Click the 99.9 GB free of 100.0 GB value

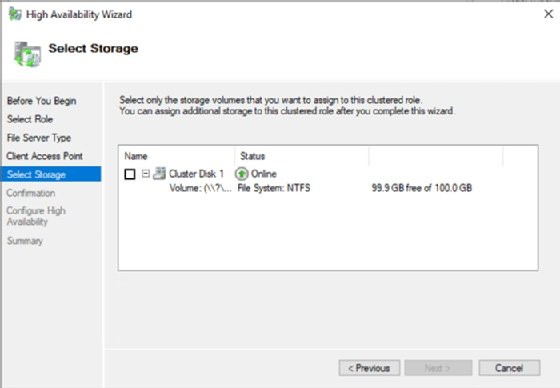point(421,188)
